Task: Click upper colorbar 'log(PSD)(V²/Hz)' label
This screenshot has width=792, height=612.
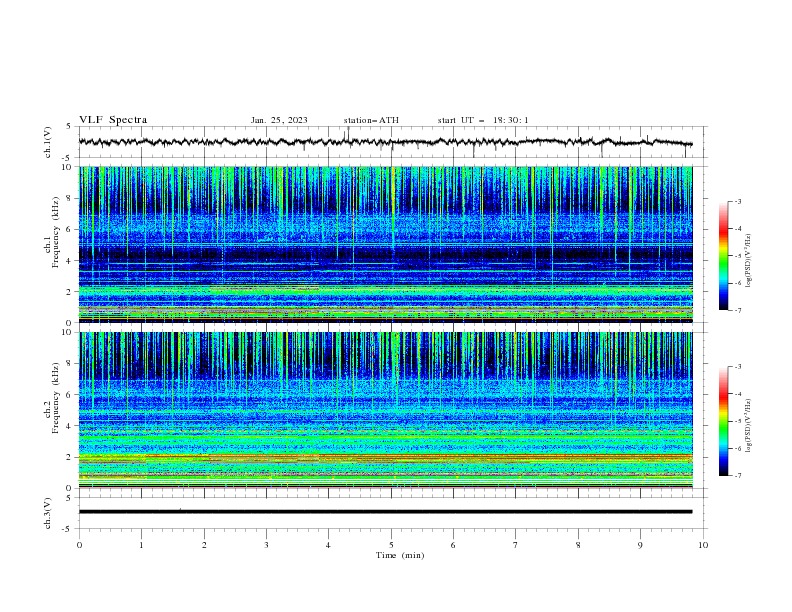Action: coord(748,261)
